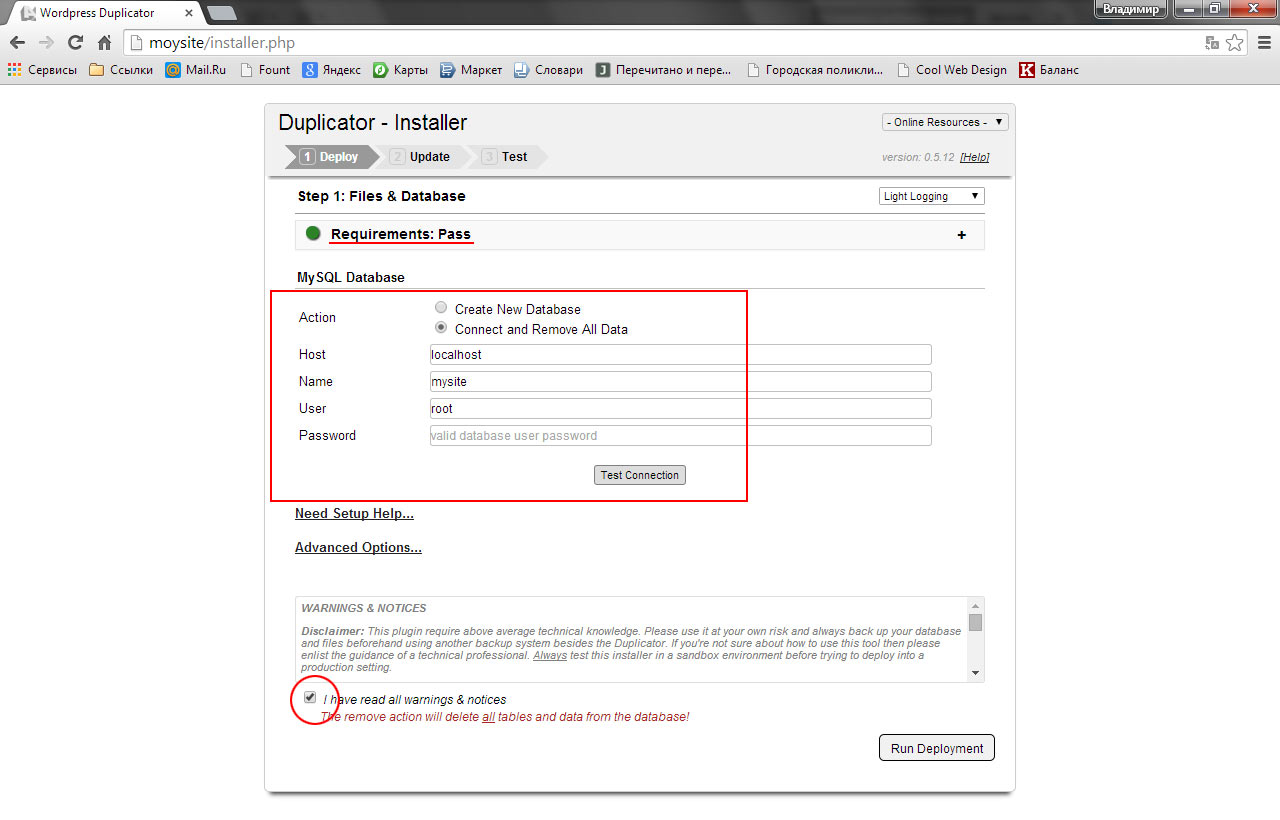This screenshot has height=820, width=1280.
Task: Expand the Requirements section with plus sign
Action: [x=962, y=235]
